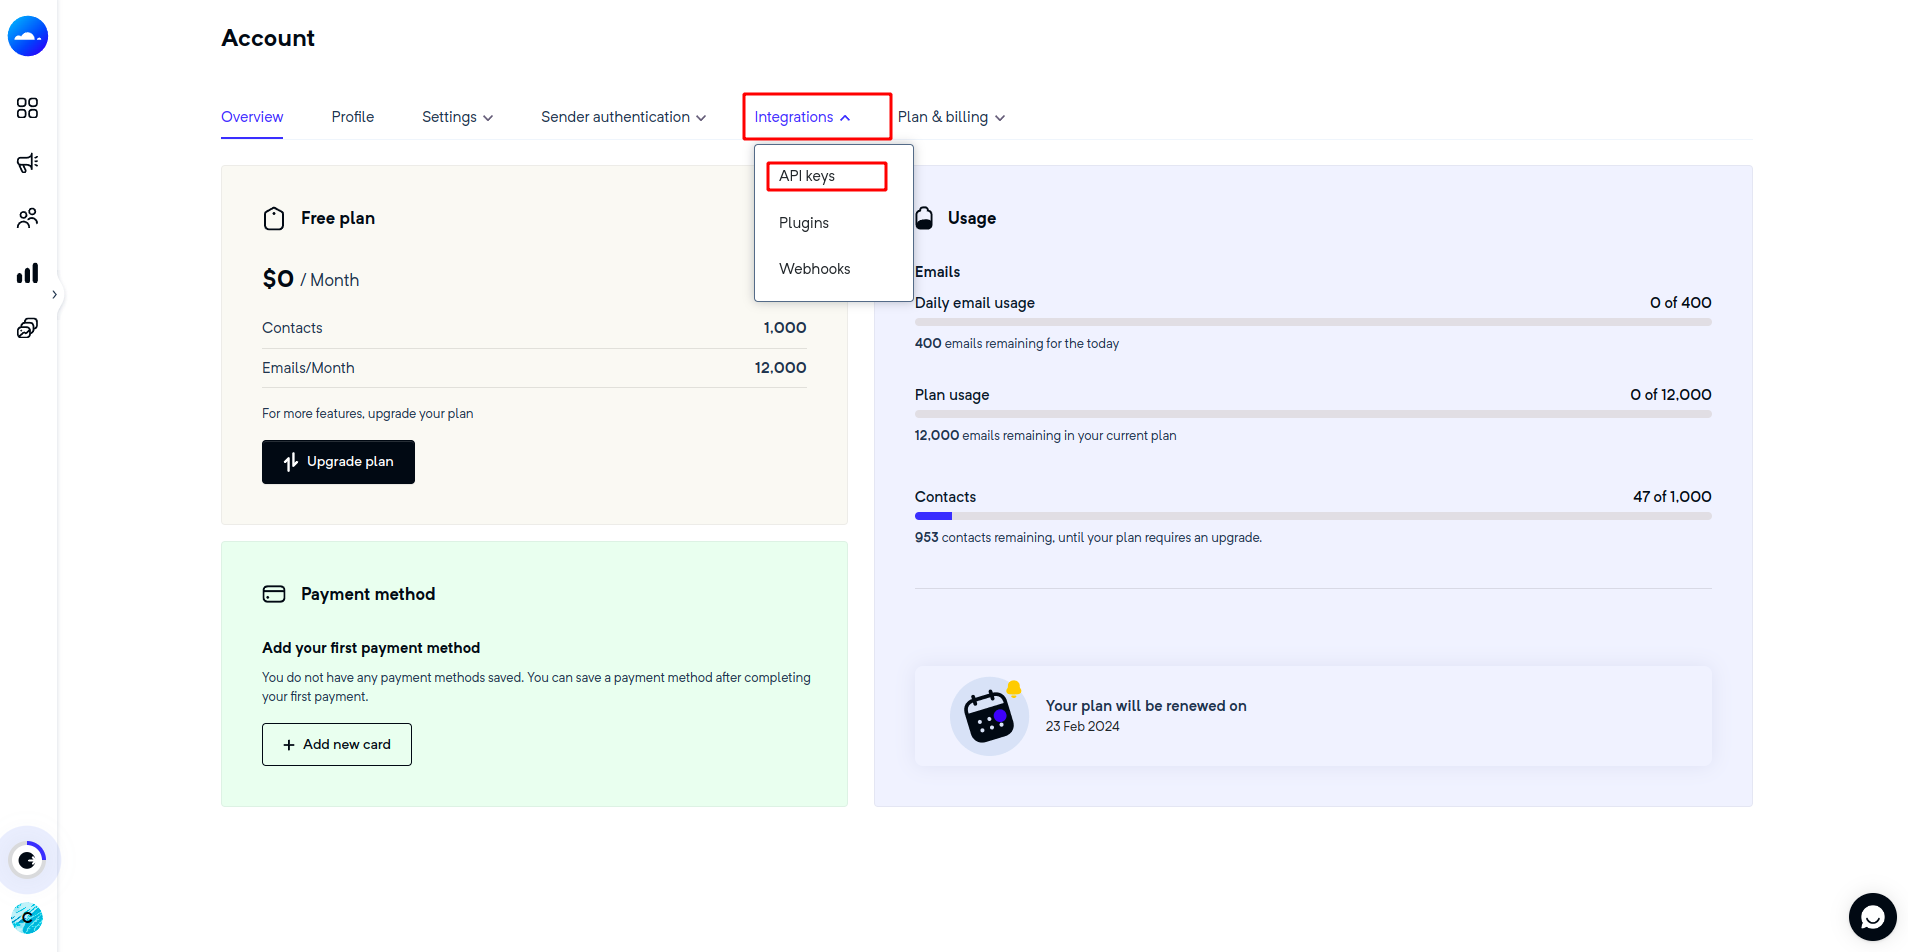Click the onboarding progress circle icon
The width and height of the screenshot is (1908, 952).
28,860
